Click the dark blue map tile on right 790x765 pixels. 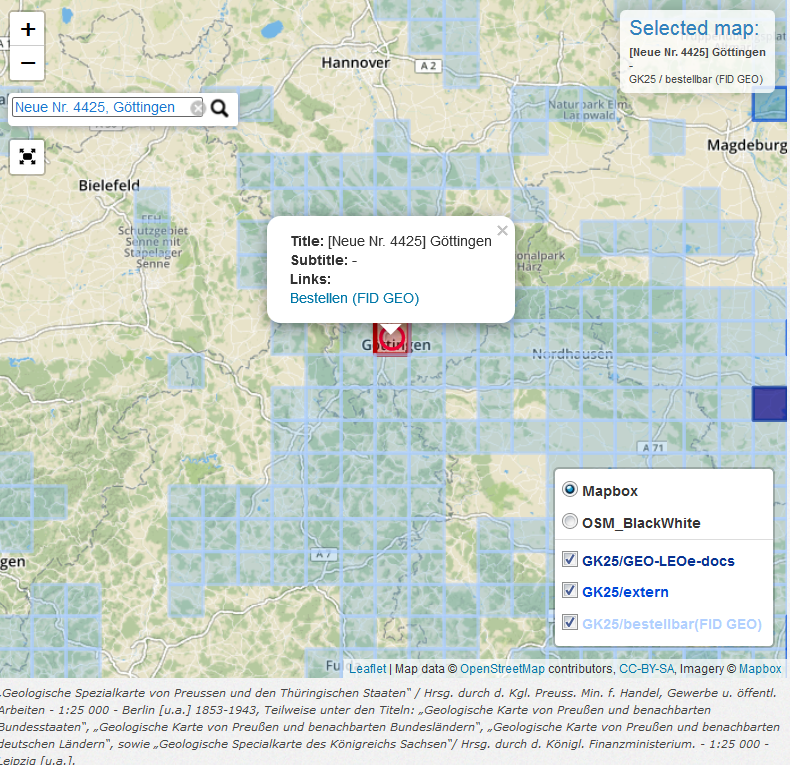(x=769, y=403)
